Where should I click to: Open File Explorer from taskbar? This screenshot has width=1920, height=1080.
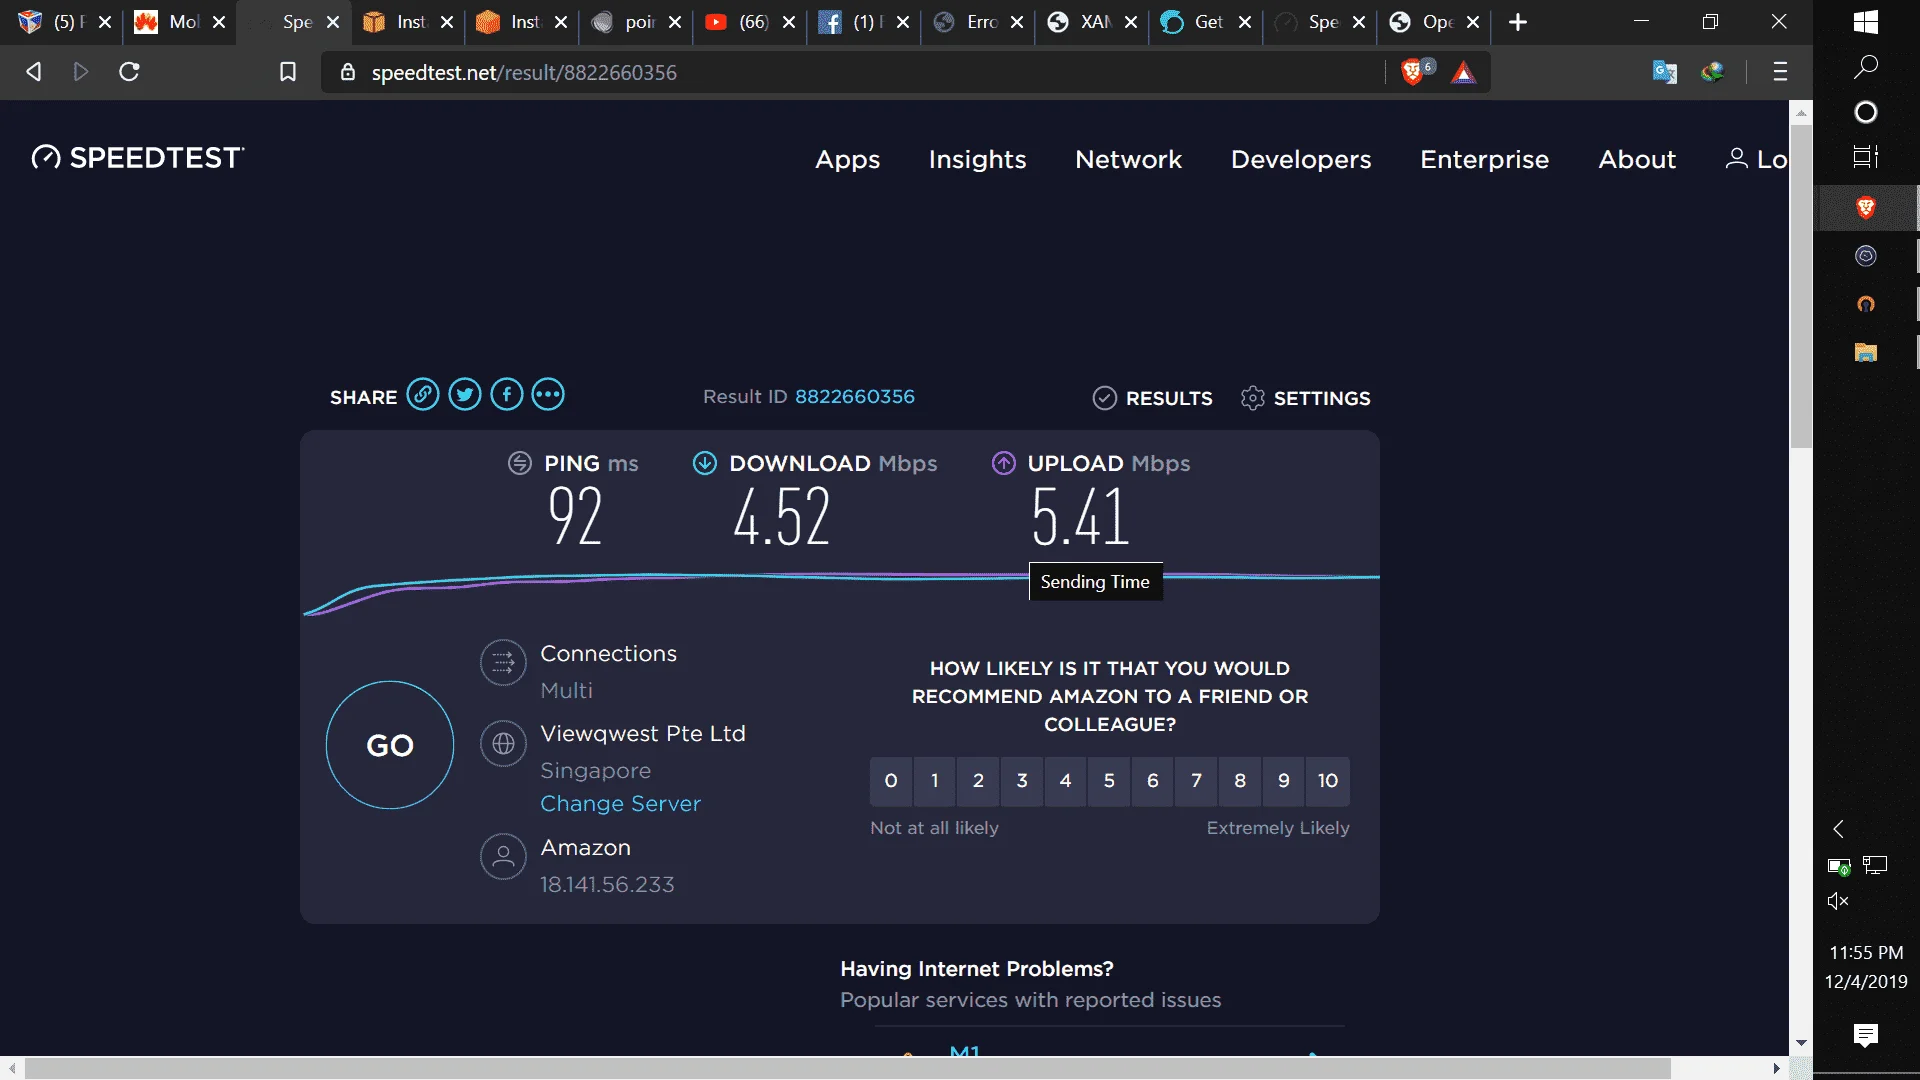click(1866, 352)
